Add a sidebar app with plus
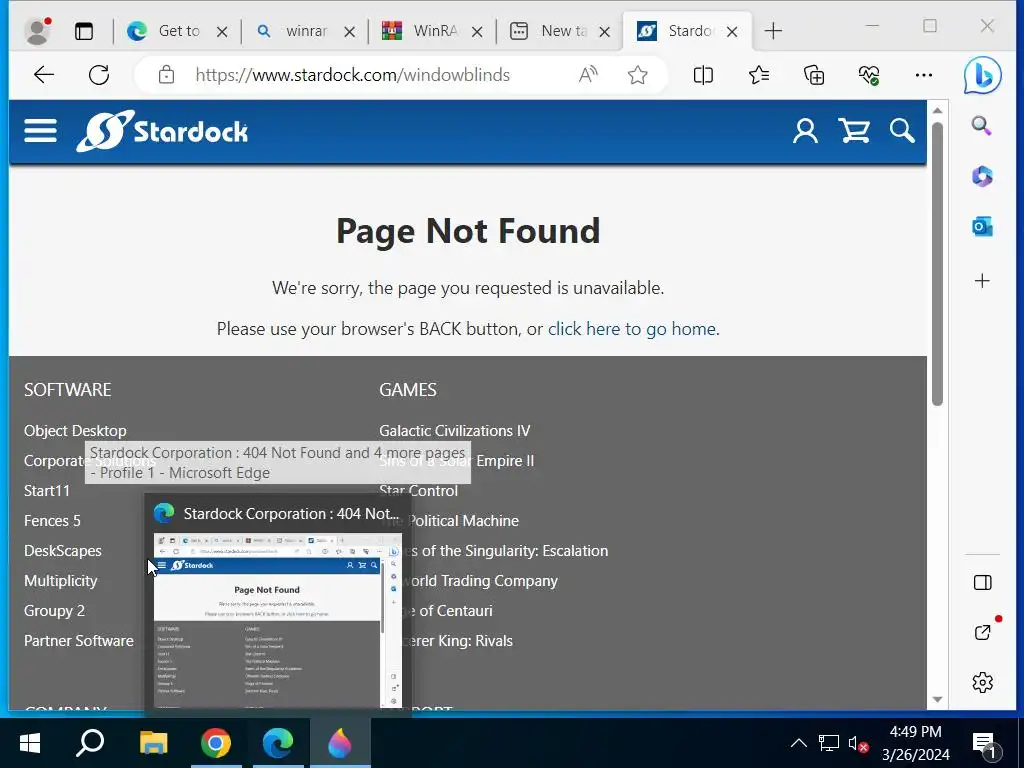Viewport: 1024px width, 768px height. click(982, 281)
